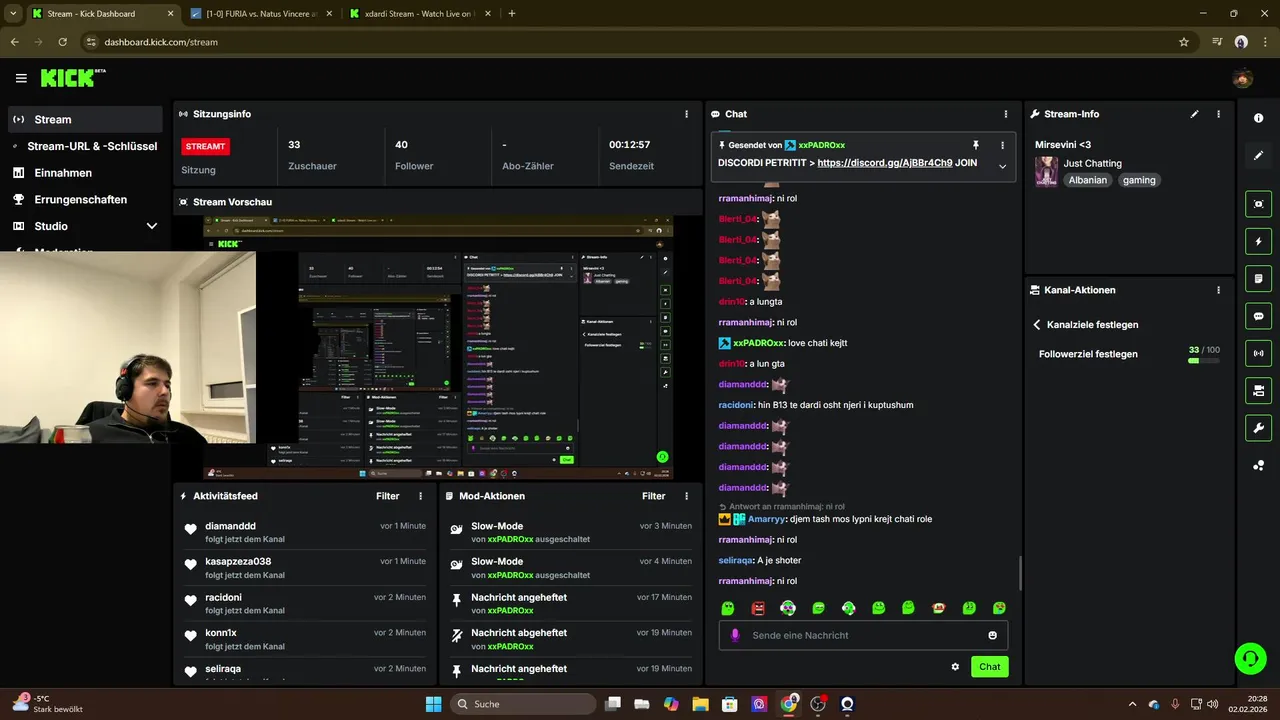Screen dimensions: 1280x720
Task: Click the follower goal progress bar
Action: click(1204, 360)
